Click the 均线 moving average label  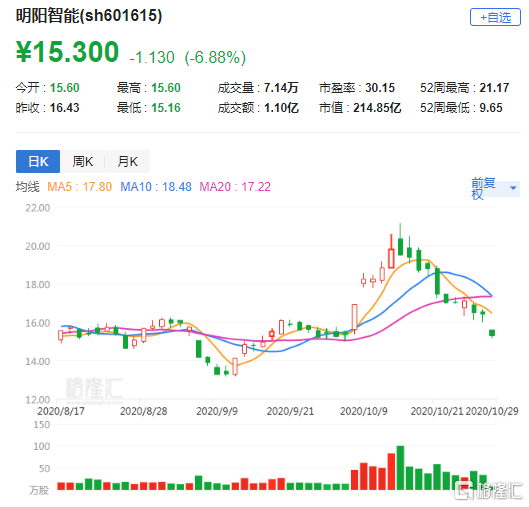click(x=27, y=187)
